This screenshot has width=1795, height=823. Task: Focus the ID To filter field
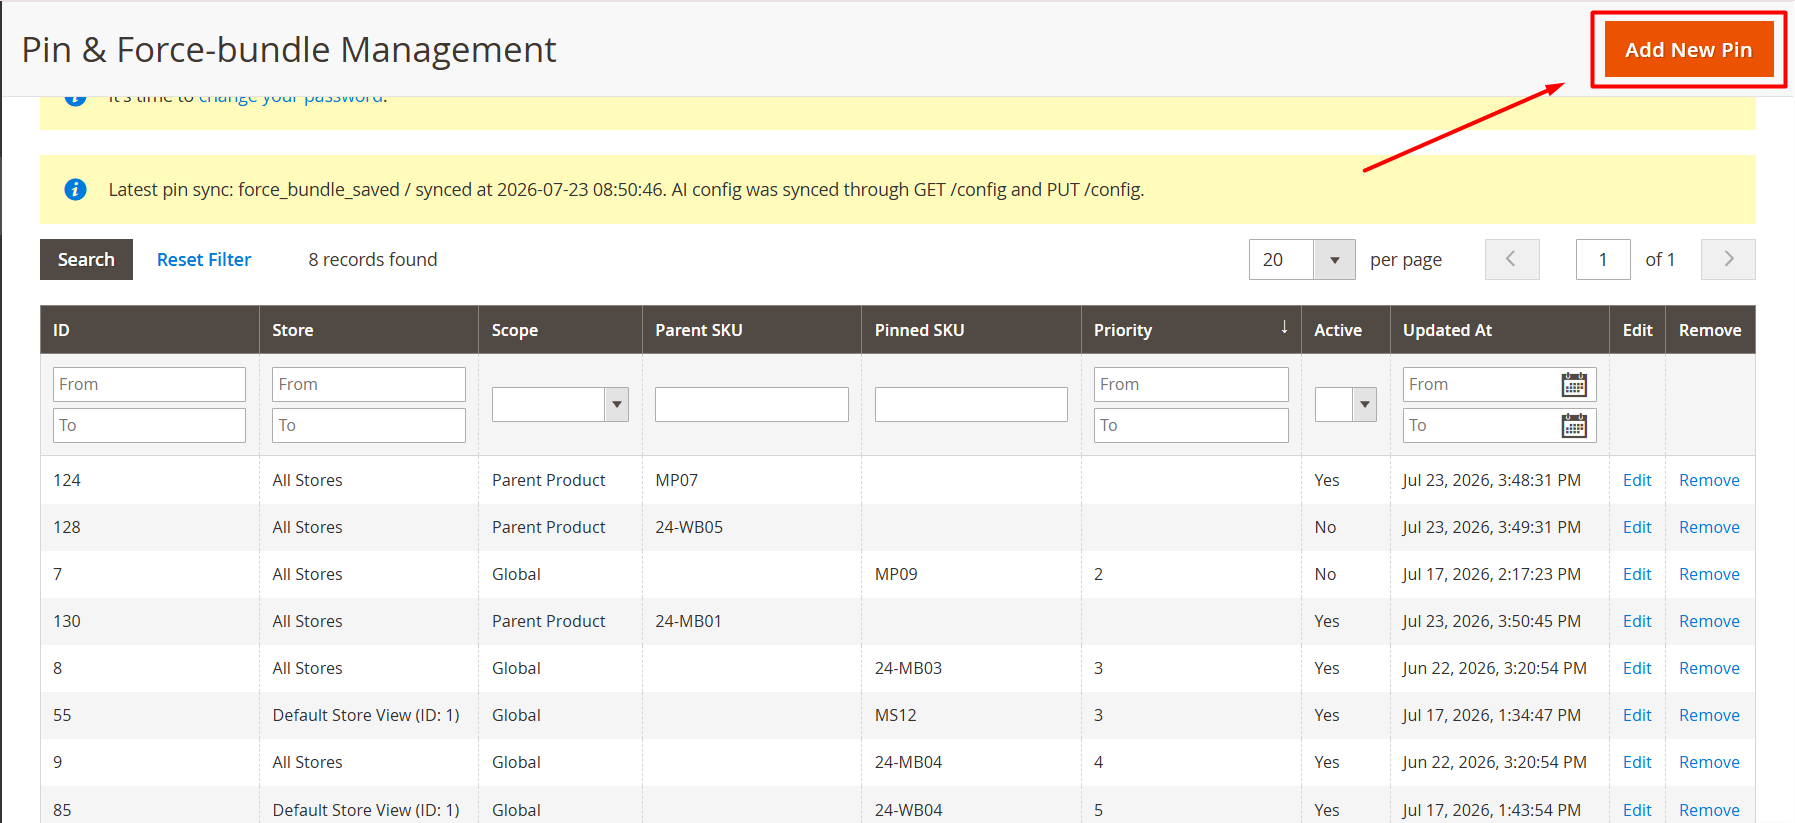pos(149,426)
